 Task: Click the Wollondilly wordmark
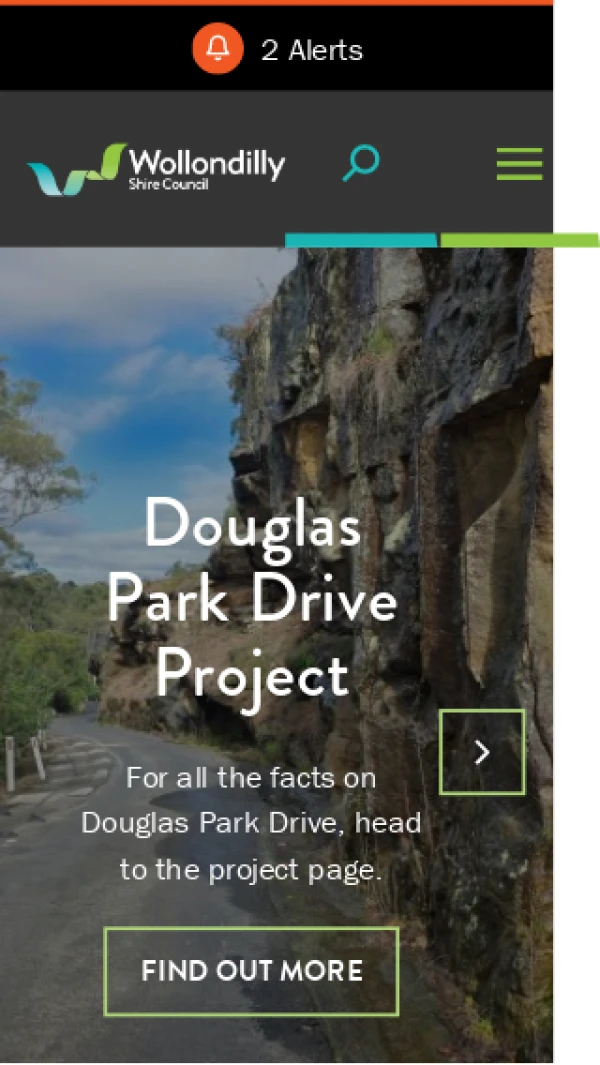207,164
